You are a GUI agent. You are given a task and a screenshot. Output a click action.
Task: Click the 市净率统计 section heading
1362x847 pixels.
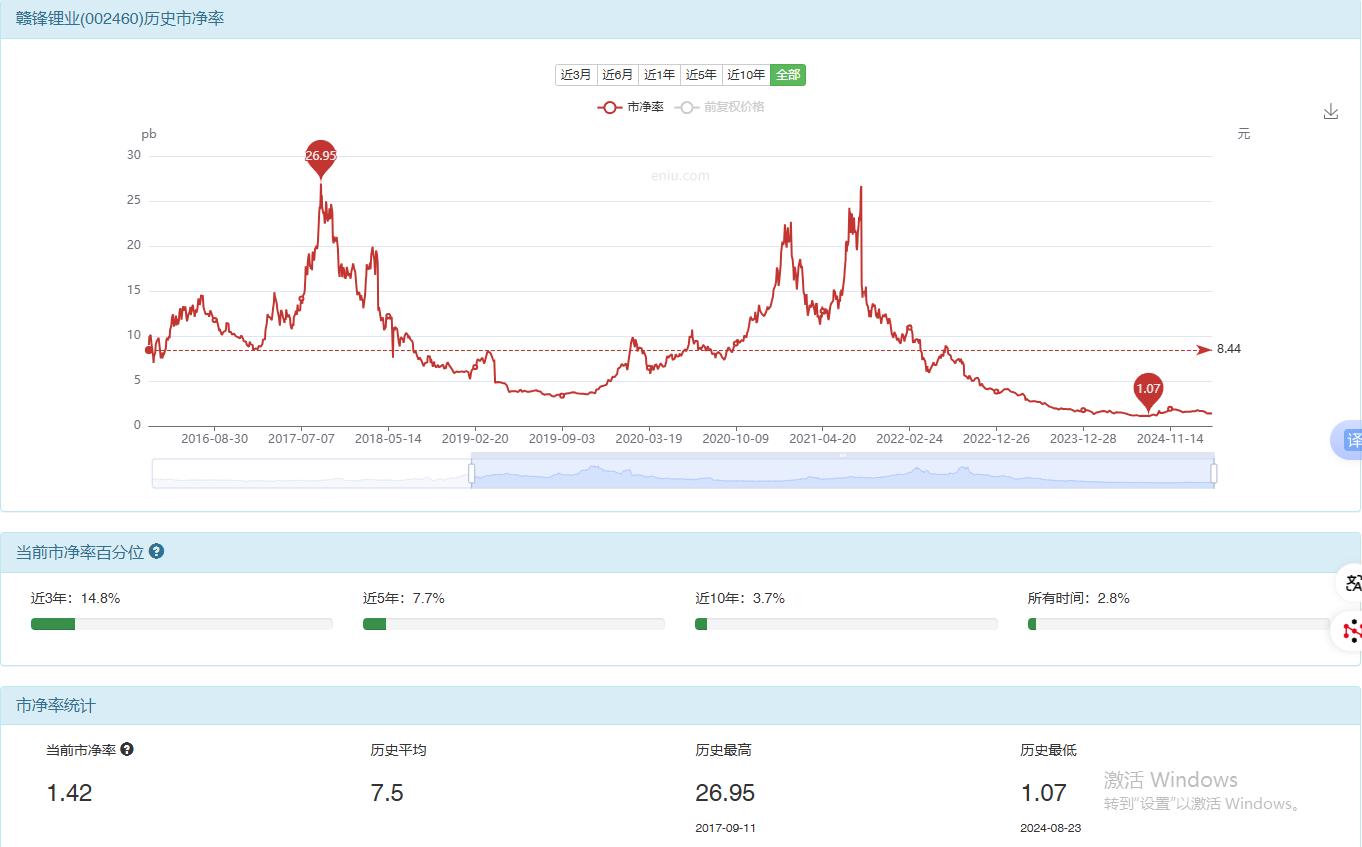[56, 705]
